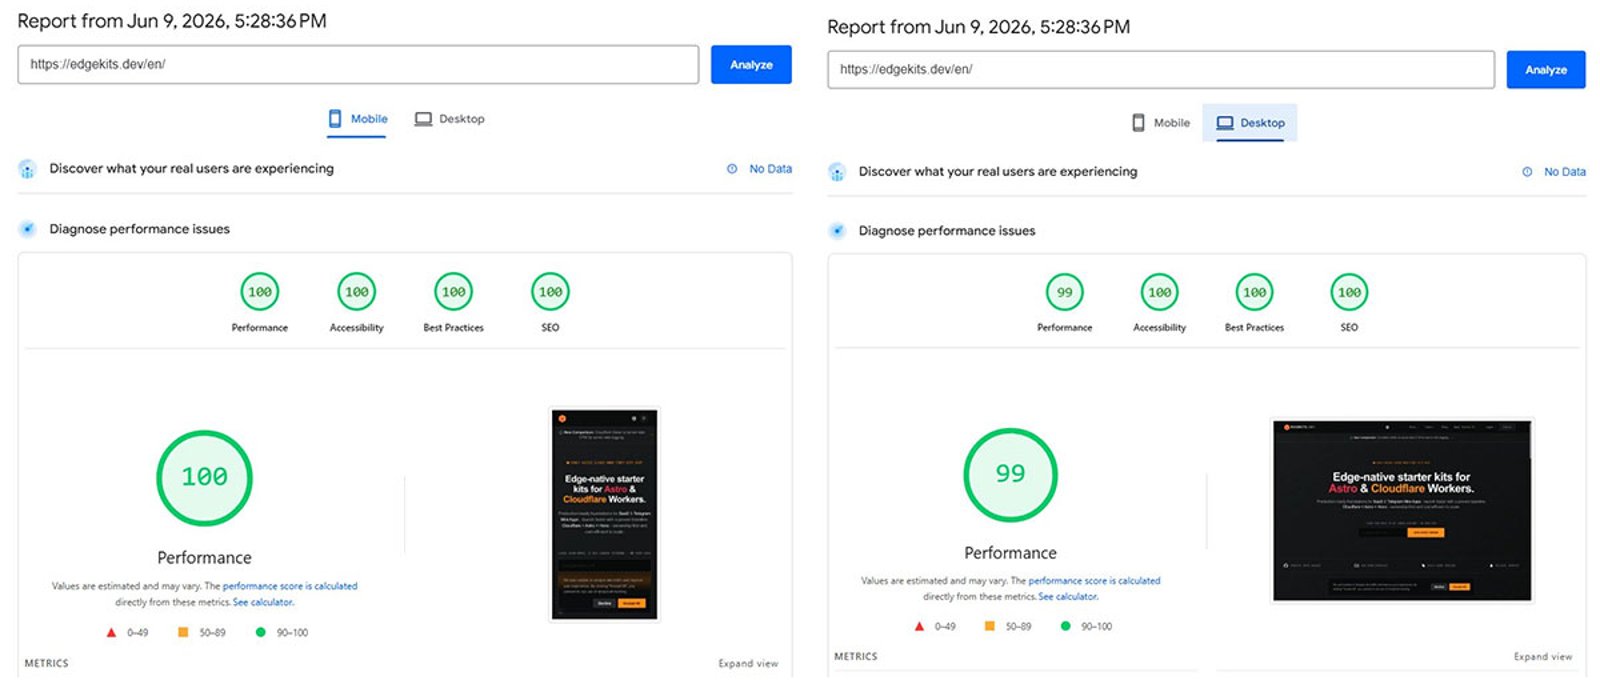Open 'See calculator' link in right report
The image size is (1600, 680).
(1068, 597)
